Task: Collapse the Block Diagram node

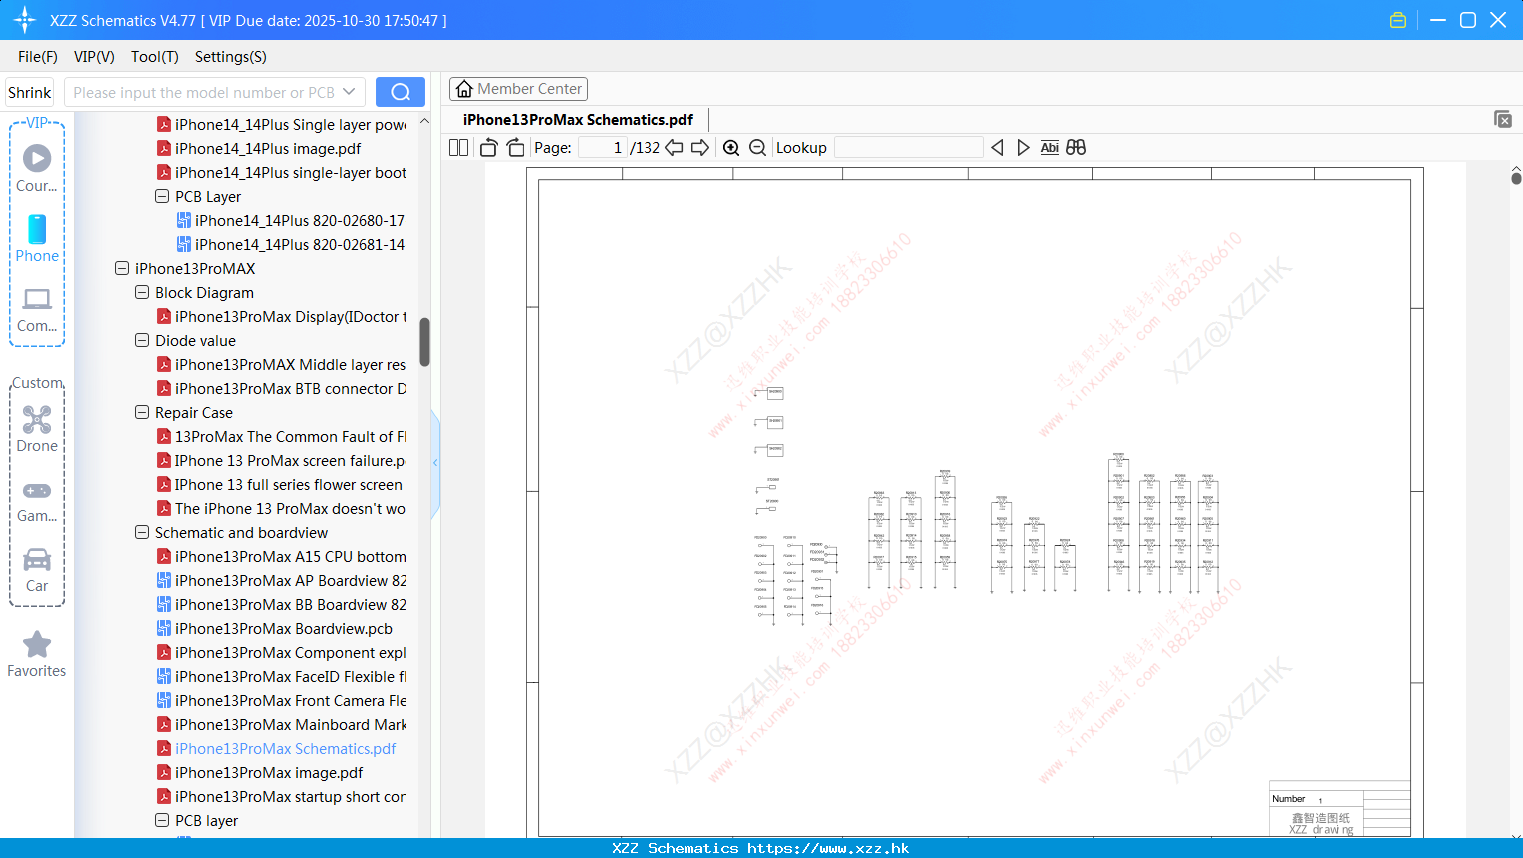Action: coord(142,292)
